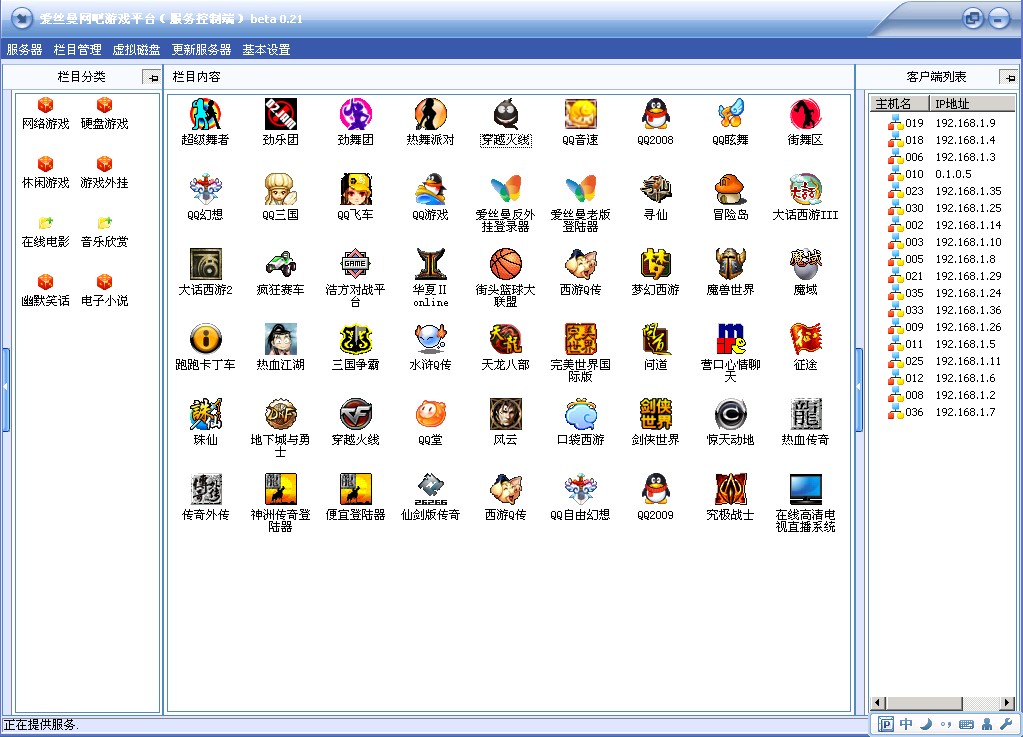Select the 魔兽世界 game icon

pos(730,265)
